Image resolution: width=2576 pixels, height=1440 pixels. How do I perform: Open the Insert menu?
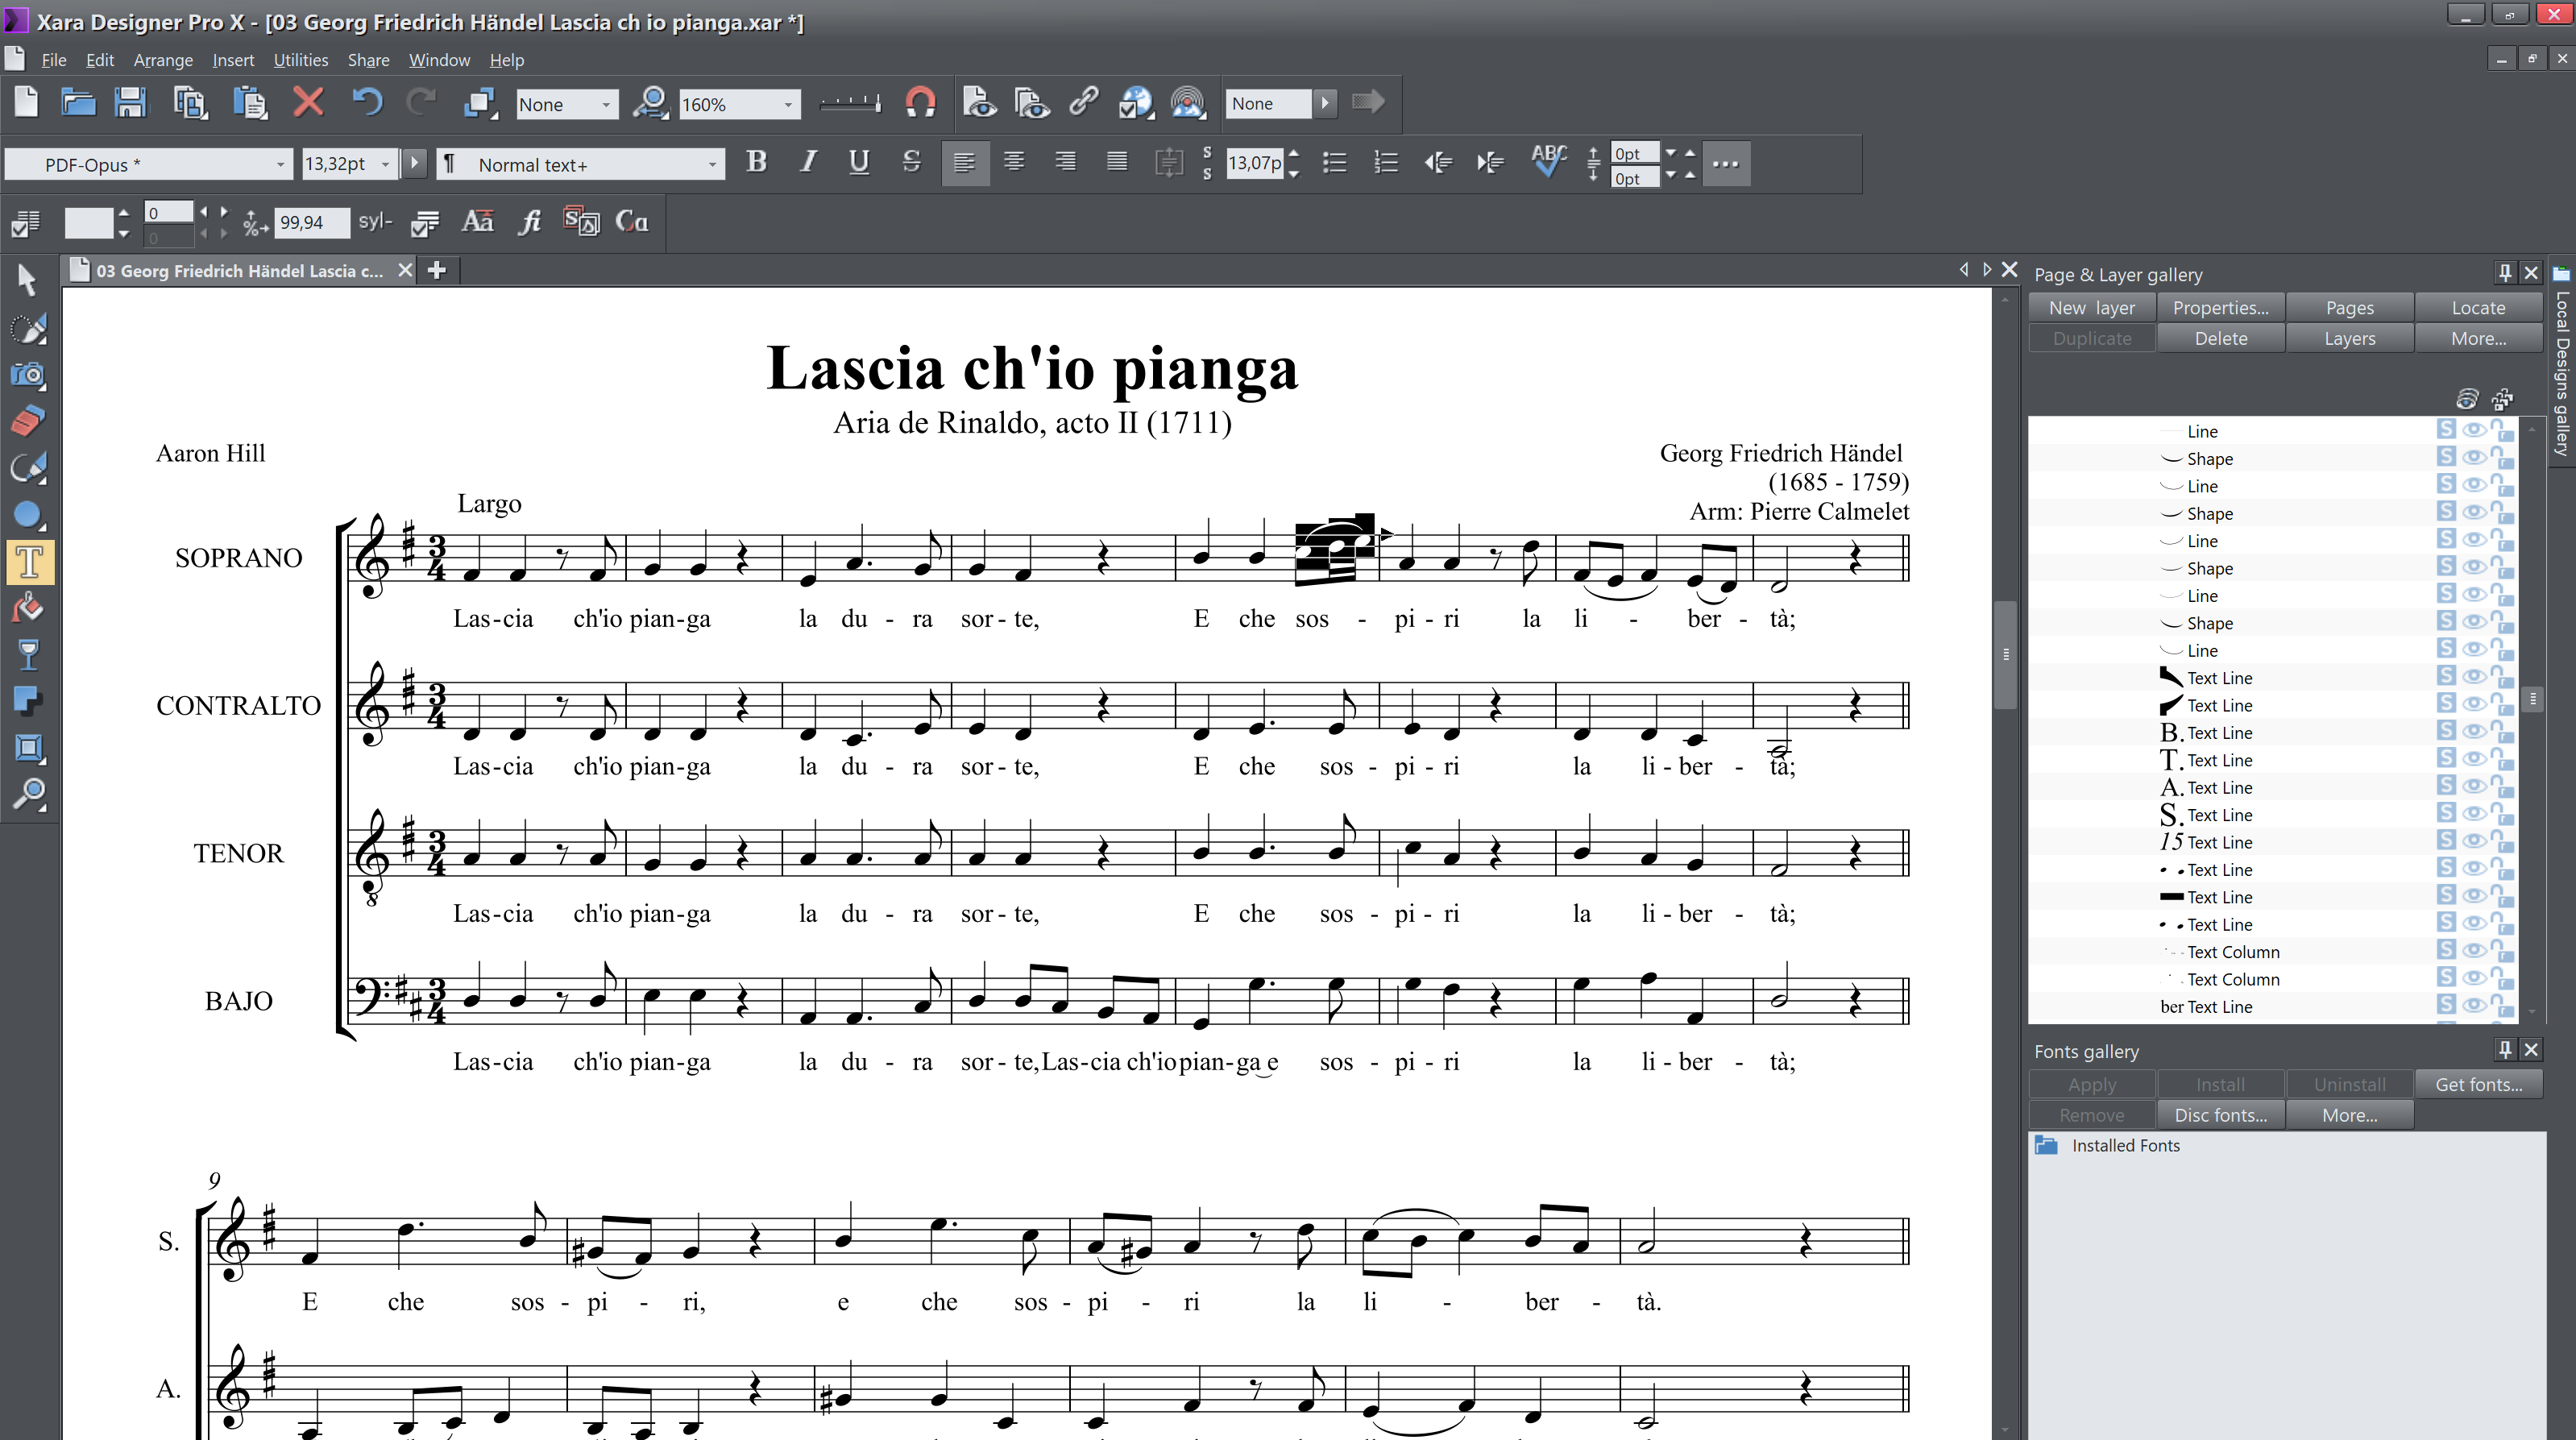tap(233, 60)
